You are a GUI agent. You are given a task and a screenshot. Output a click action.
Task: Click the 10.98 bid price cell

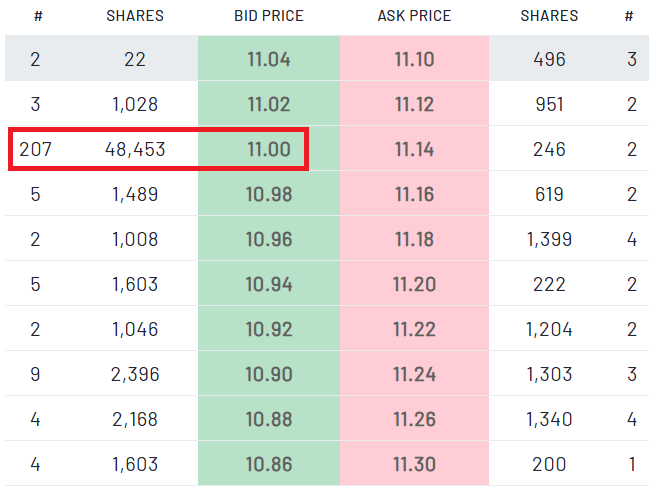click(268, 194)
